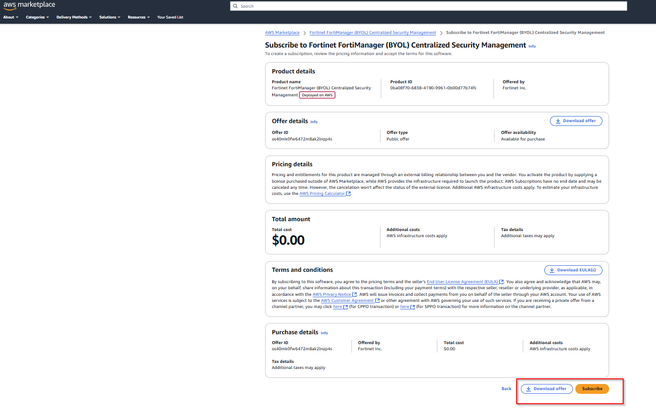The image size is (656, 417).
Task: Focus the Marketplace search field
Action: coord(428,6)
